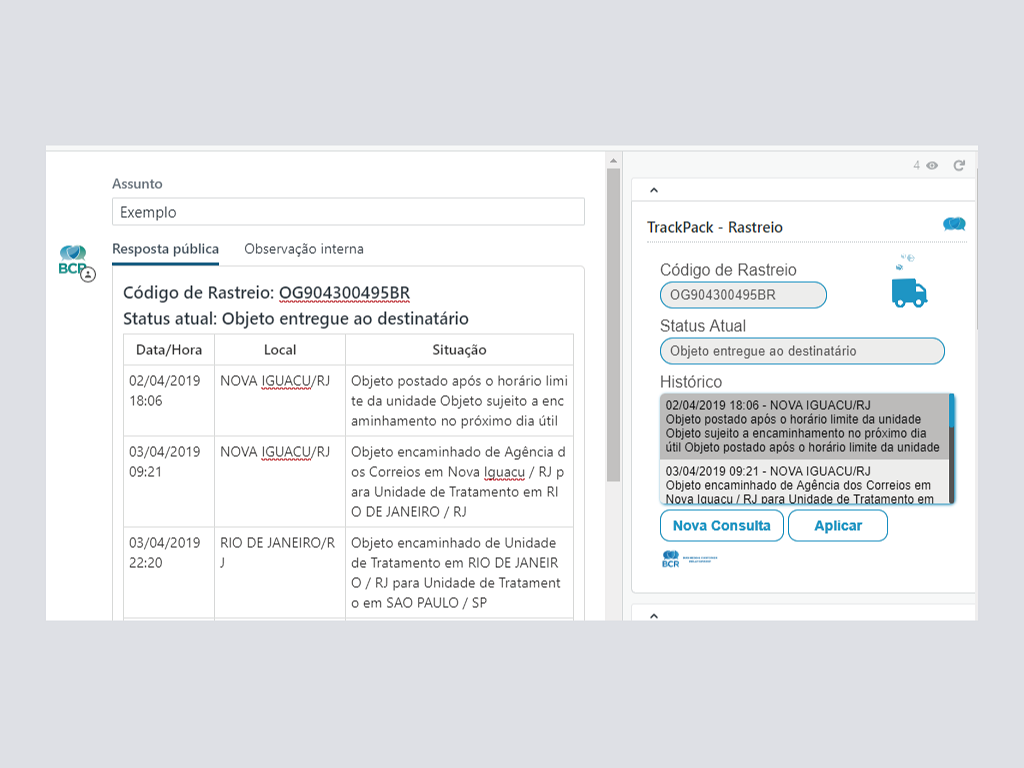
Task: Click the BCR logo below Nova Consulta
Action: point(688,559)
